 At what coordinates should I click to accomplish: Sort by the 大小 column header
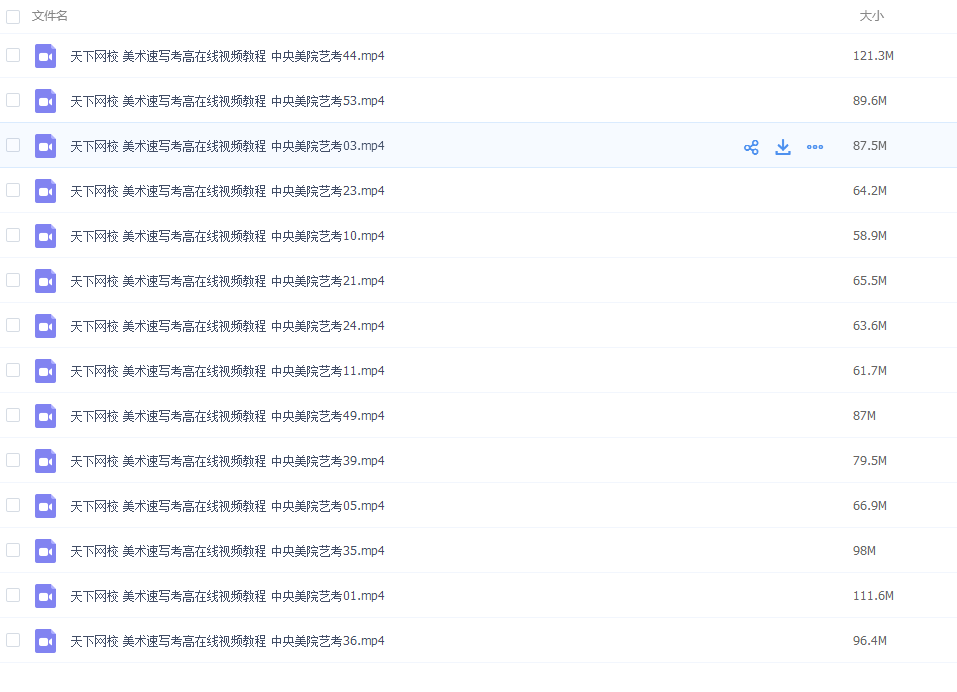click(x=872, y=16)
